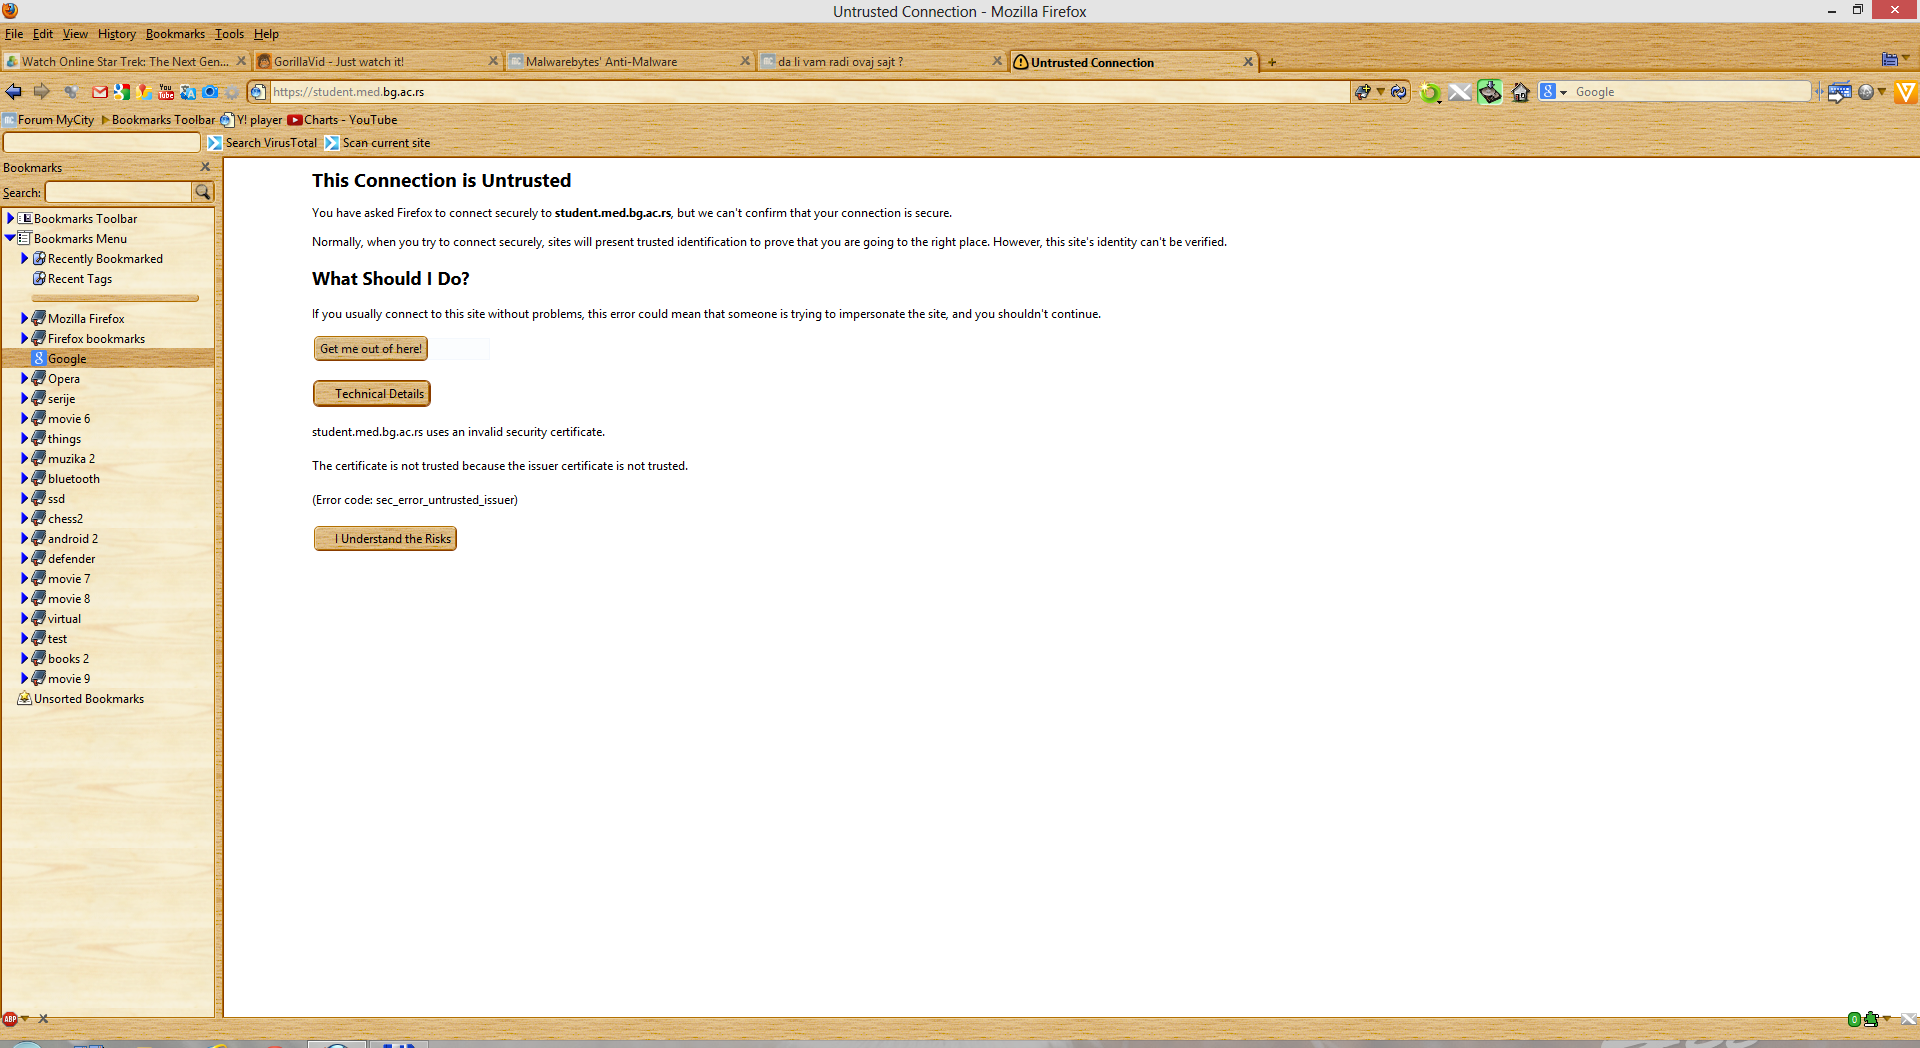1920x1048 pixels.
Task: Toggle the Technical Details section
Action: [372, 394]
